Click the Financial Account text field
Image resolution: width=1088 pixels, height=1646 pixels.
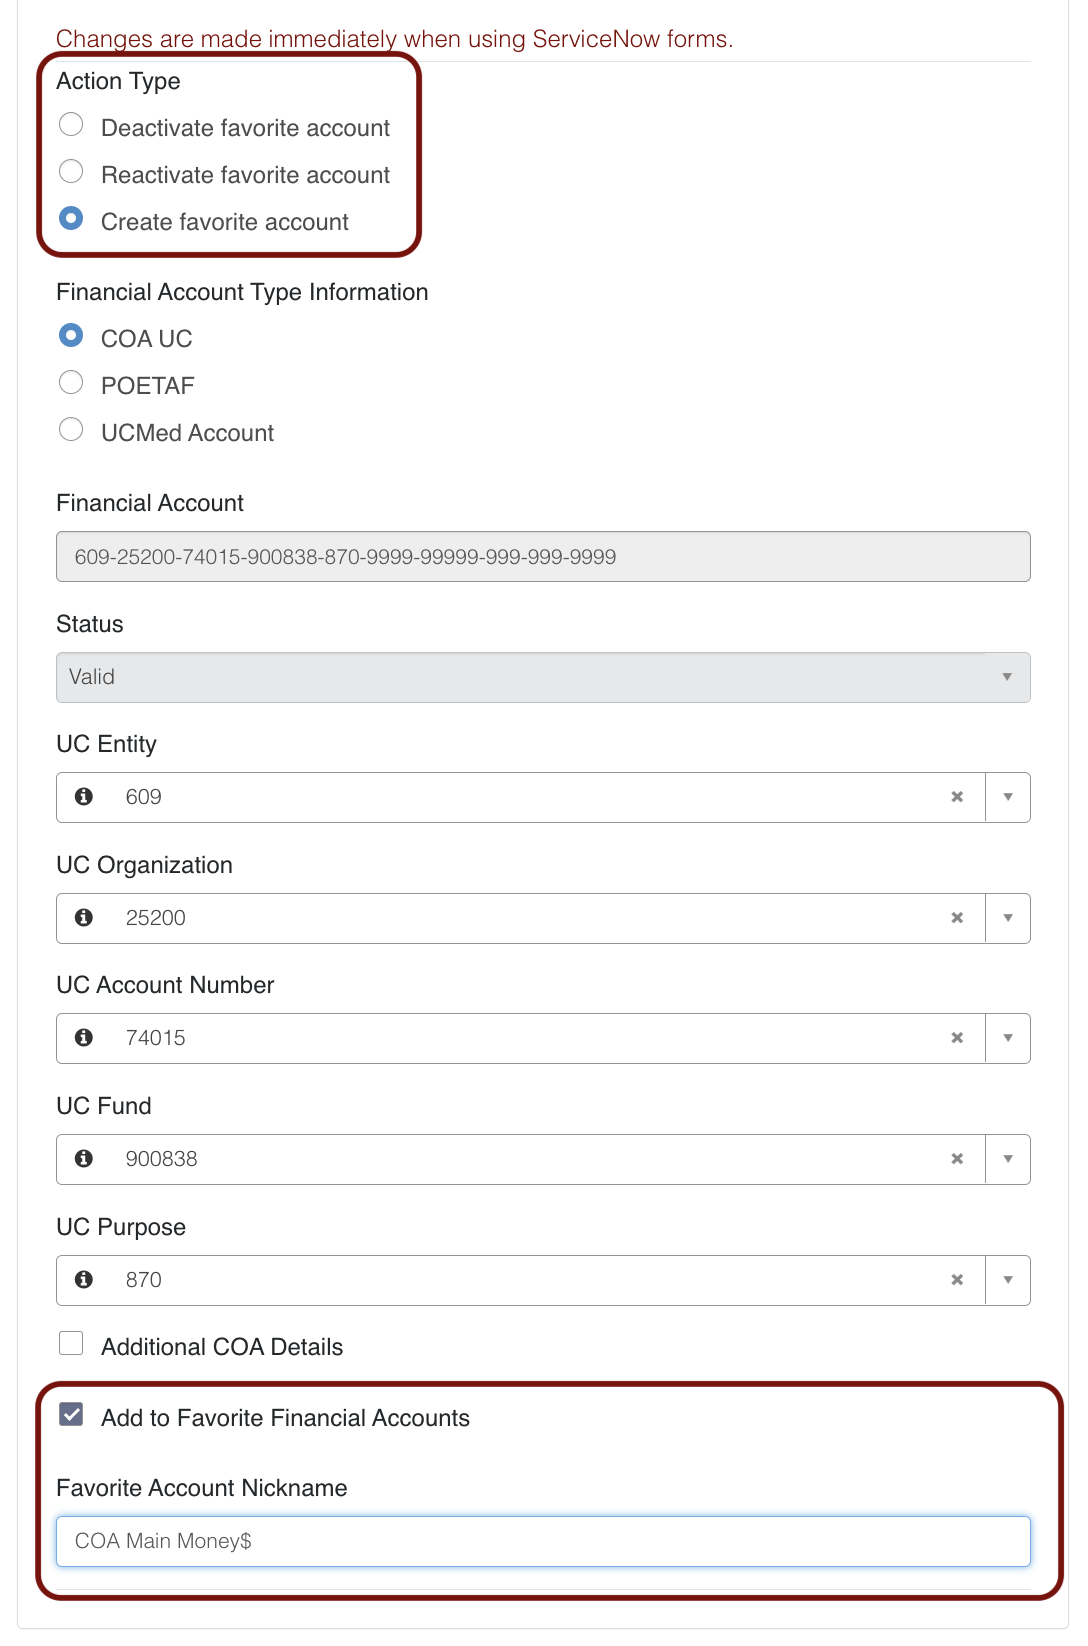(x=542, y=557)
